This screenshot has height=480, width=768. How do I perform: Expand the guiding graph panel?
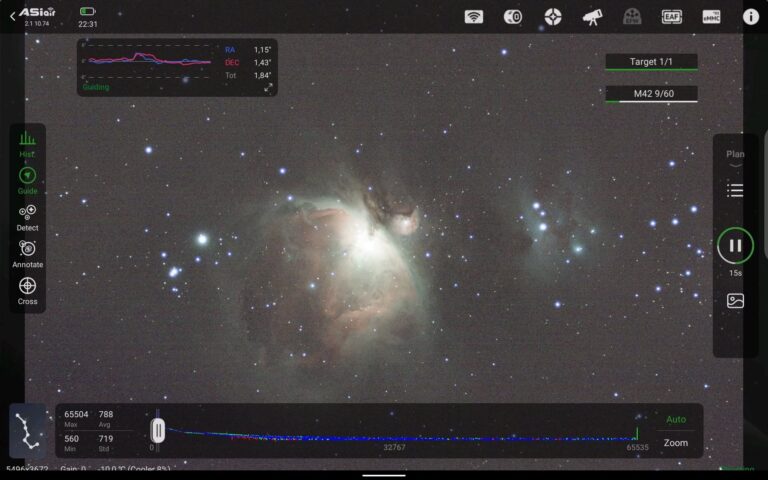point(268,88)
